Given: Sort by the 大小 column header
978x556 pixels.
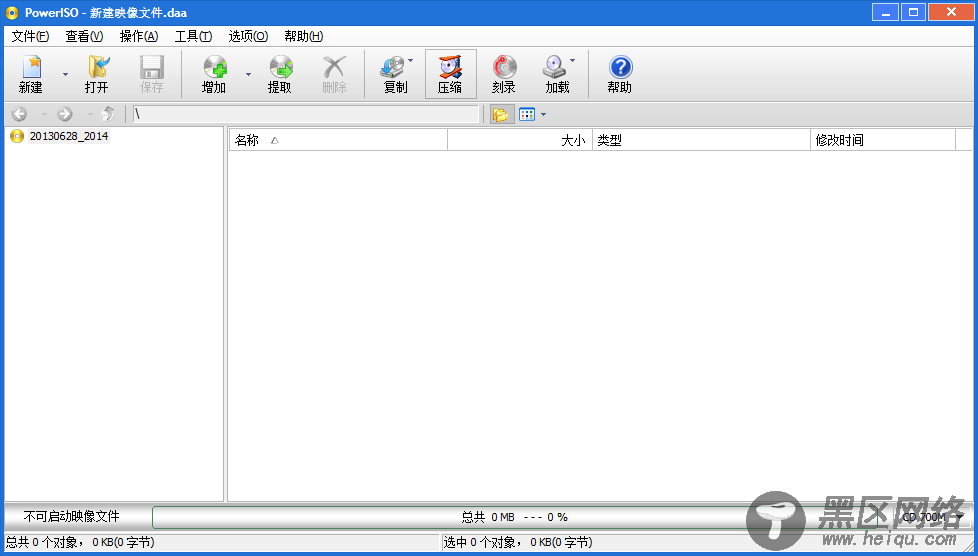Looking at the screenshot, I should click(x=520, y=140).
